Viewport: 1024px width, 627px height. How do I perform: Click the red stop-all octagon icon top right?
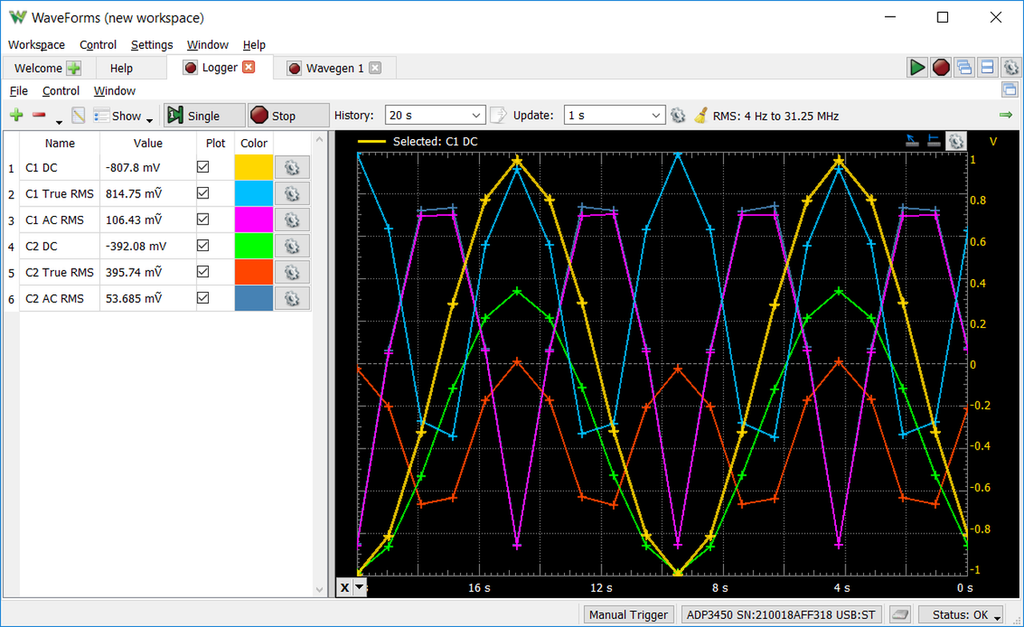[941, 67]
